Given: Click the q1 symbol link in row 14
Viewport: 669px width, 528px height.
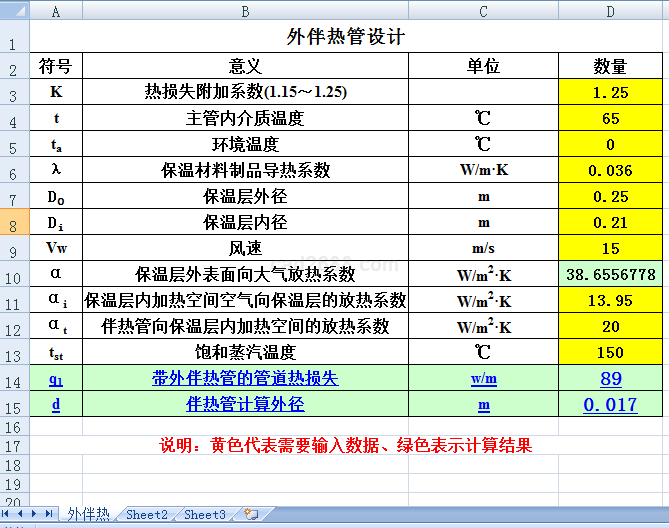Looking at the screenshot, I should 55,379.
